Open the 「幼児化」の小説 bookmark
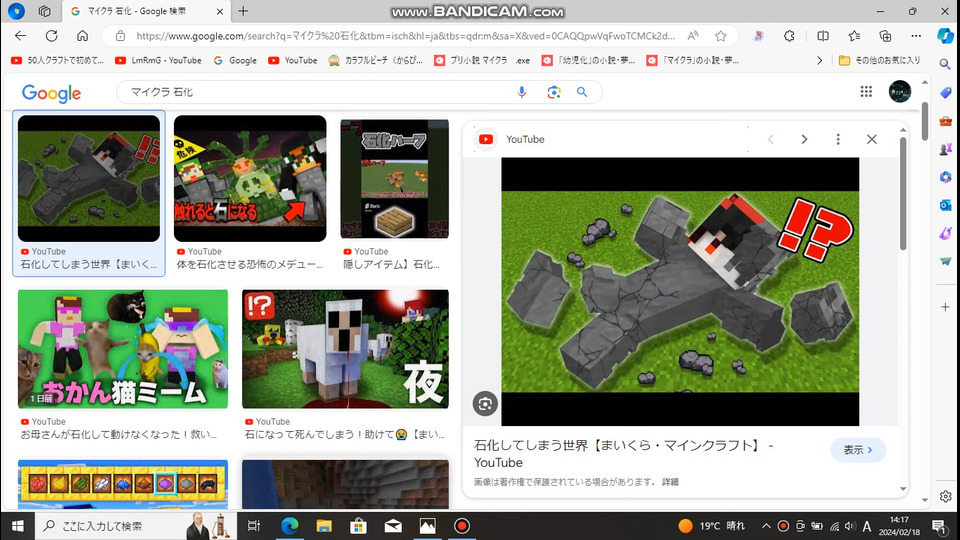This screenshot has width=960, height=540. pyautogui.click(x=588, y=60)
